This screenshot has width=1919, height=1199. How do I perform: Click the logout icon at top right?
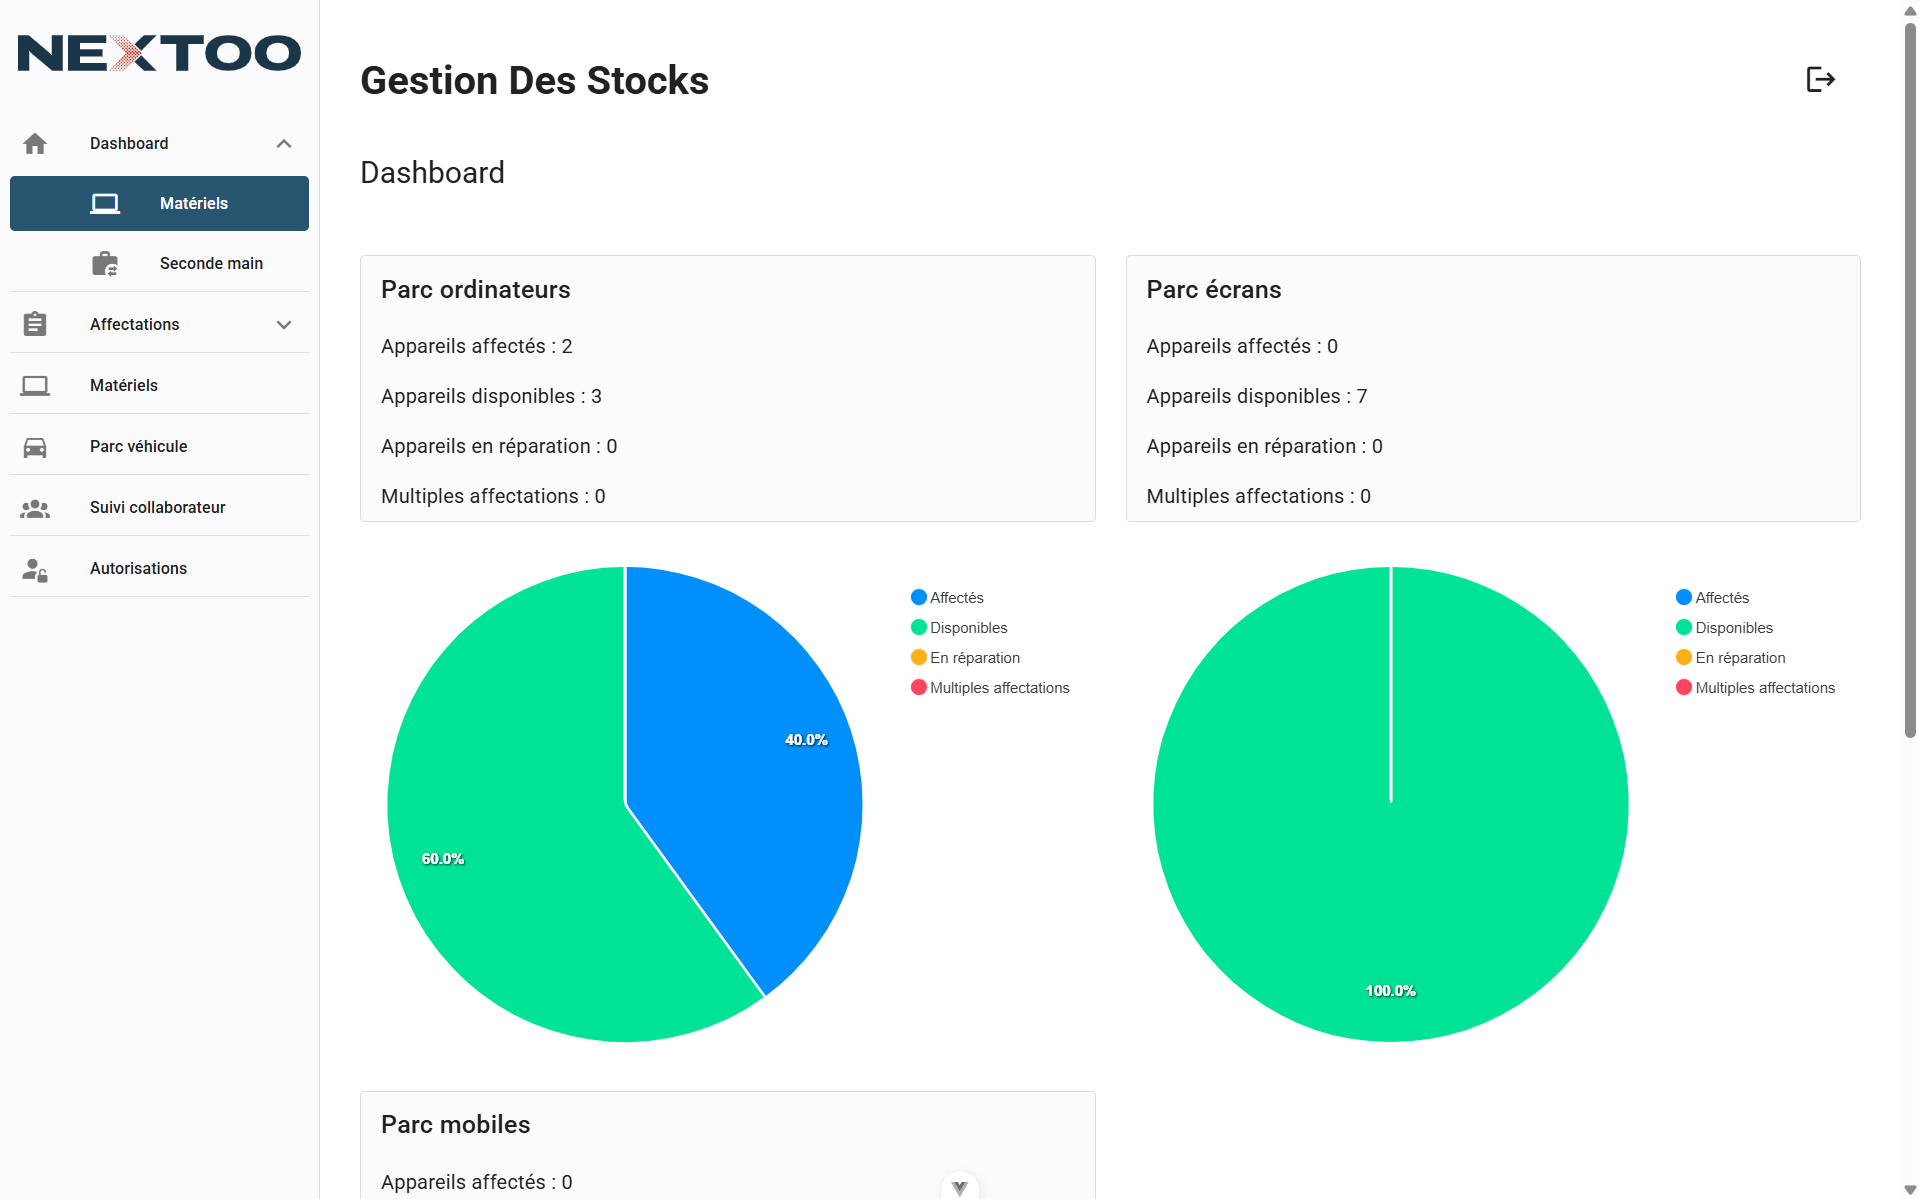pyautogui.click(x=1820, y=79)
